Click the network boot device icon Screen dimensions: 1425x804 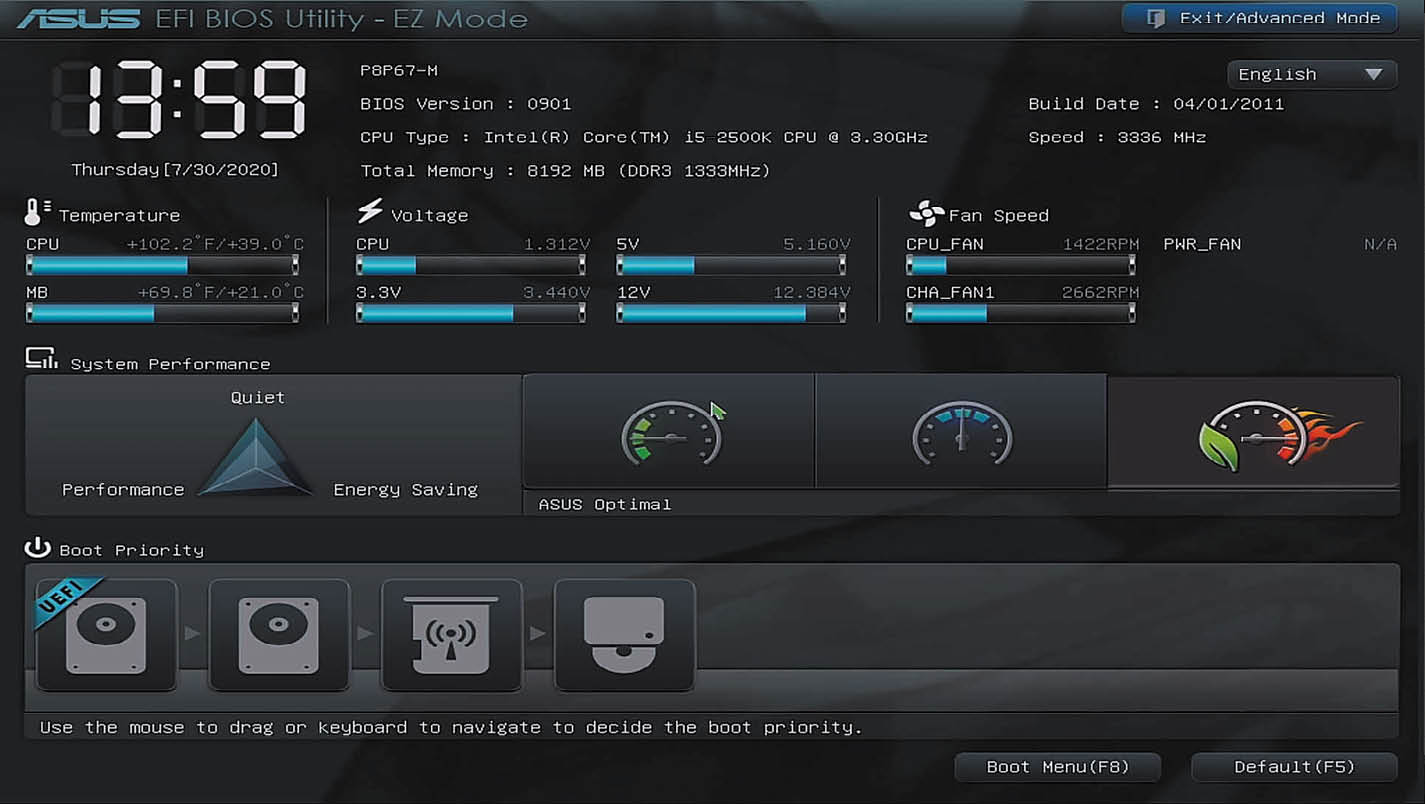click(x=451, y=634)
